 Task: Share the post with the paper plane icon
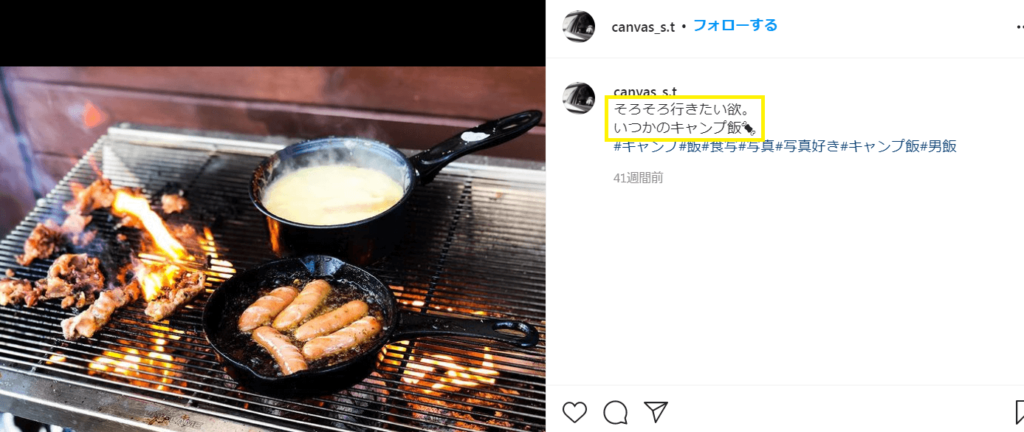pos(656,411)
